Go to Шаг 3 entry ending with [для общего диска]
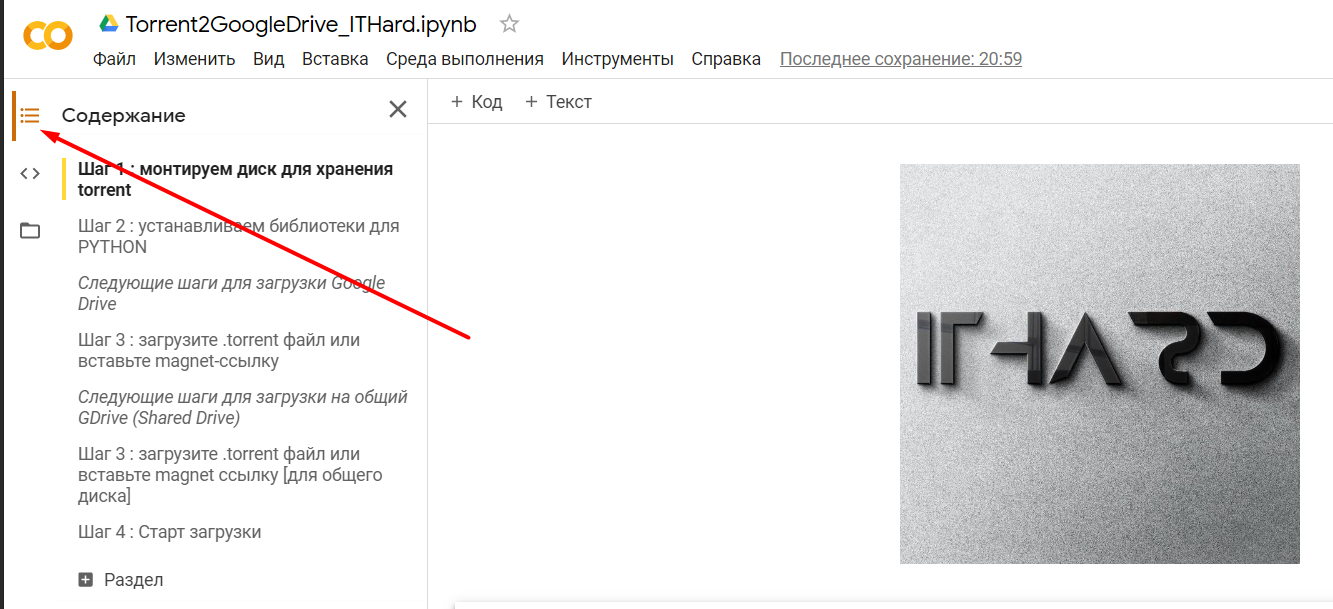Image resolution: width=1333 pixels, height=609 pixels. [x=230, y=475]
